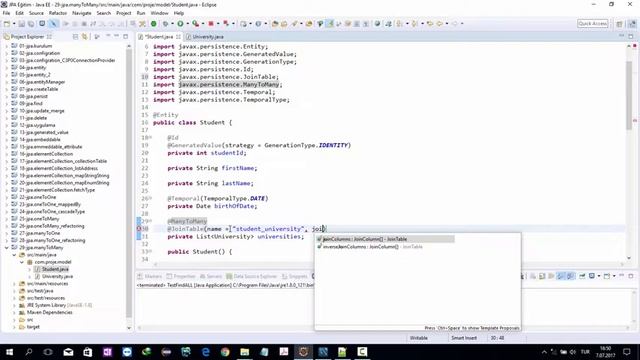The height and width of the screenshot is (360, 640).
Task: Click the TUR language indicator in system tray
Action: 585,352
